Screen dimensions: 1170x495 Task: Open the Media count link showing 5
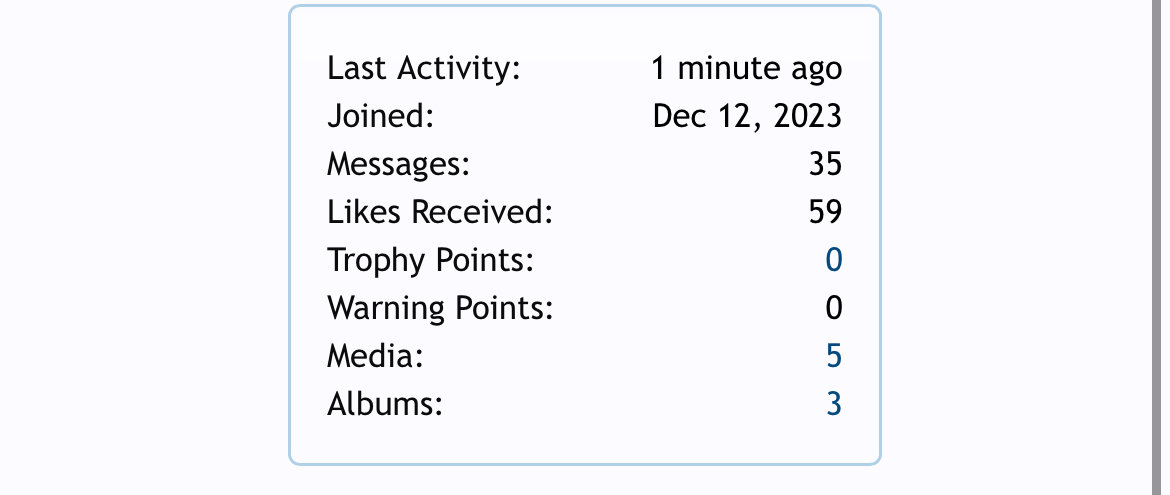(x=833, y=356)
